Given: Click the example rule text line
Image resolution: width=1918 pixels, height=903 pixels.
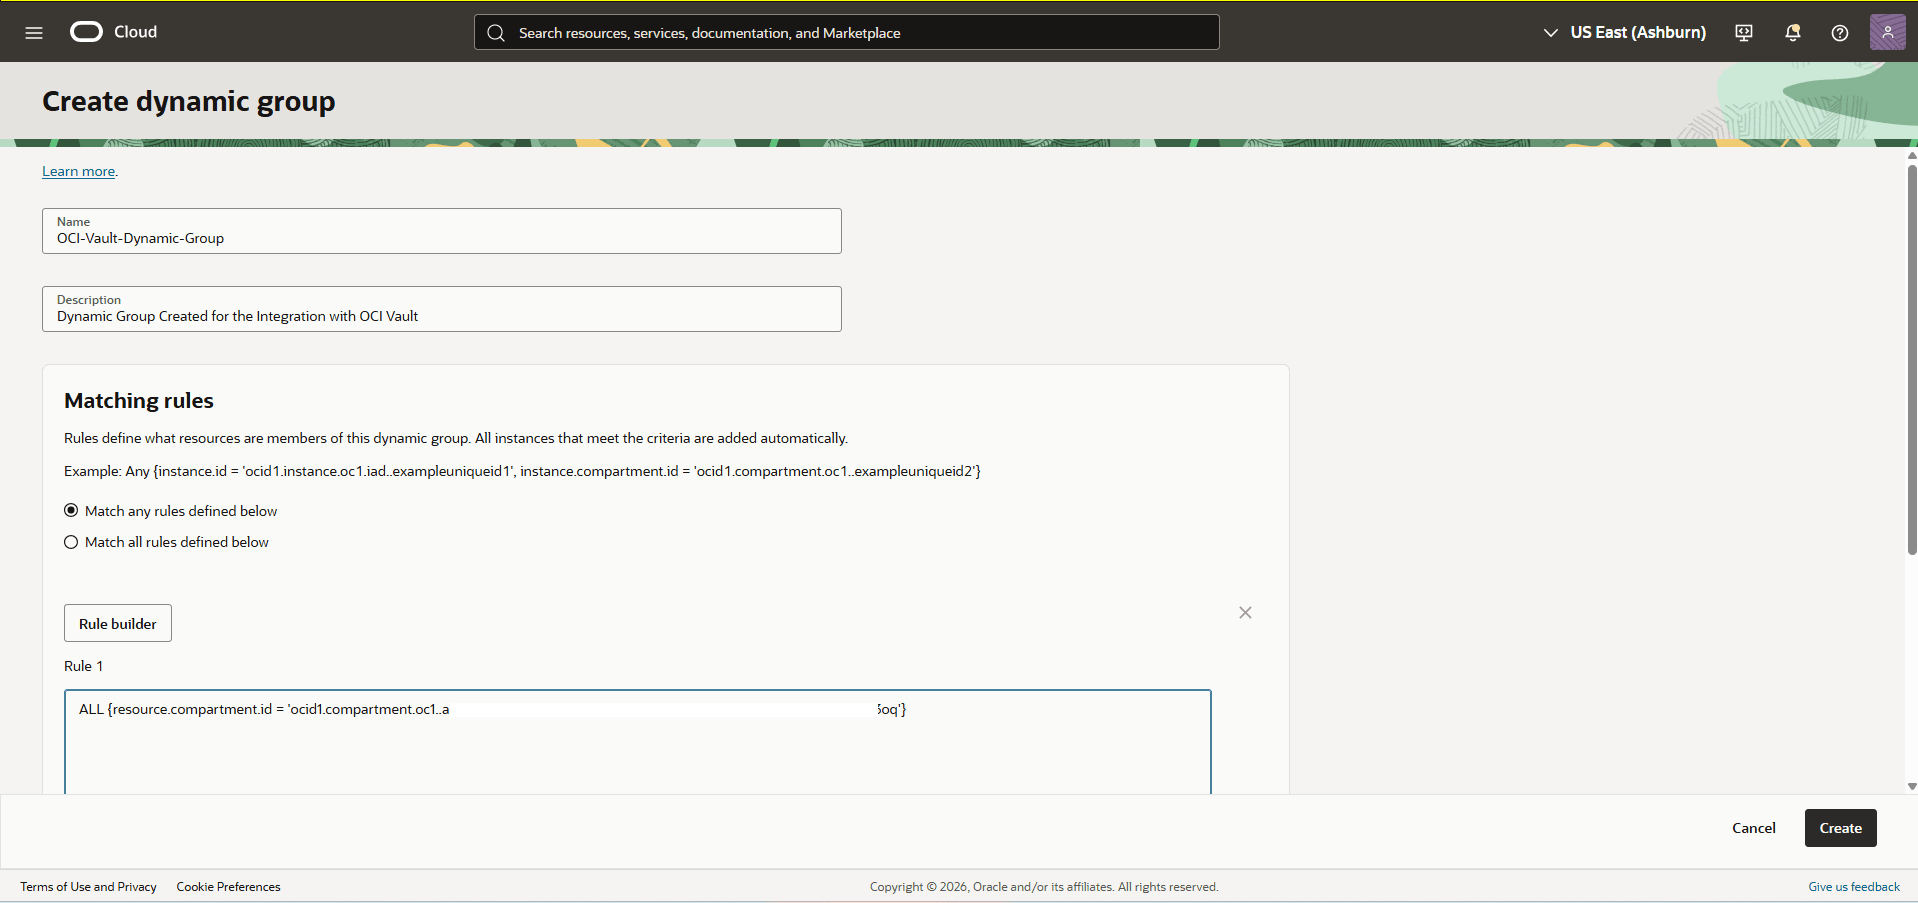Looking at the screenshot, I should [522, 471].
